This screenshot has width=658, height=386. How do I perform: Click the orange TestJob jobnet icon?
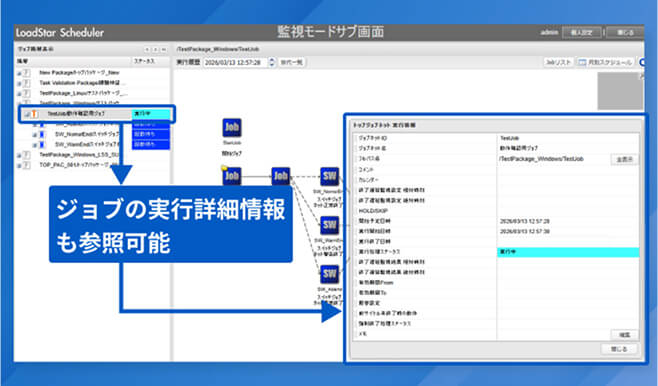34,114
